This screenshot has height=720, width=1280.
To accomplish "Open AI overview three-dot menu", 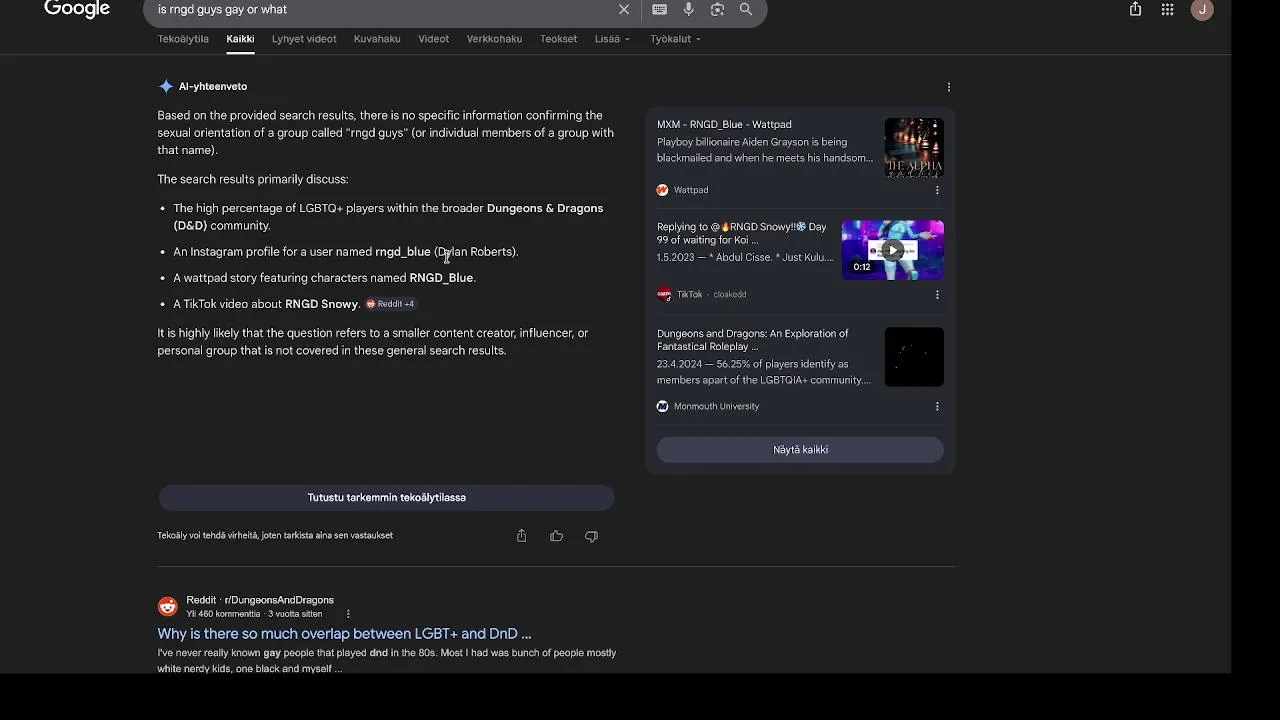I will tap(949, 87).
